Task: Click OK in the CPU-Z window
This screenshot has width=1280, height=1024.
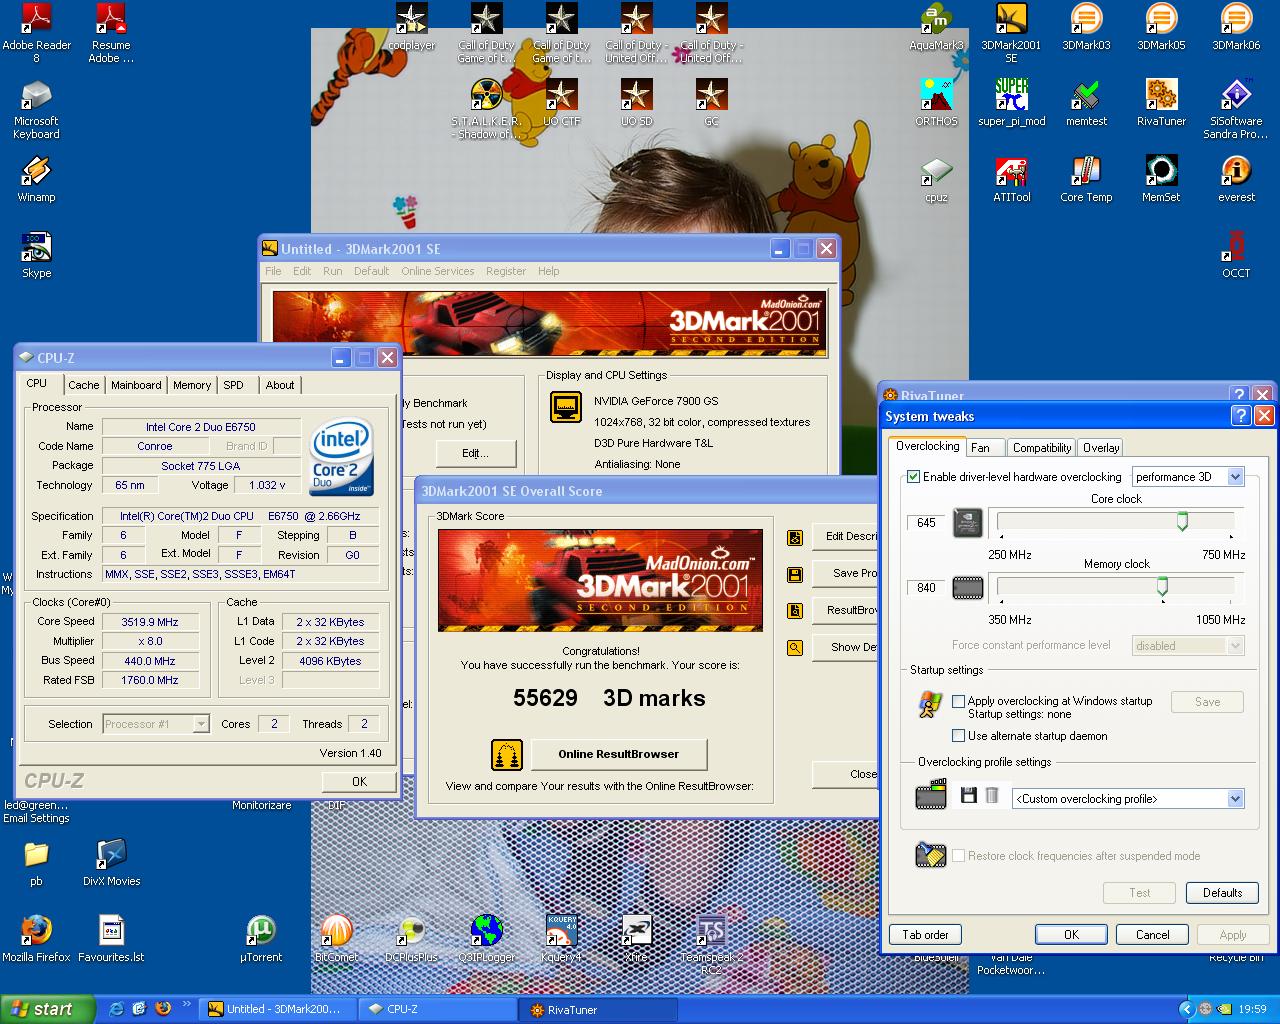Action: pyautogui.click(x=359, y=782)
